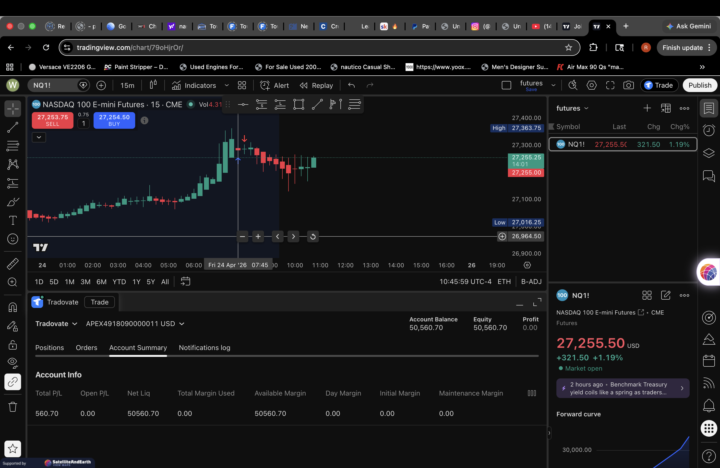Open the forecasting and measurement tools
The height and width of the screenshot is (468, 720).
click(13, 183)
